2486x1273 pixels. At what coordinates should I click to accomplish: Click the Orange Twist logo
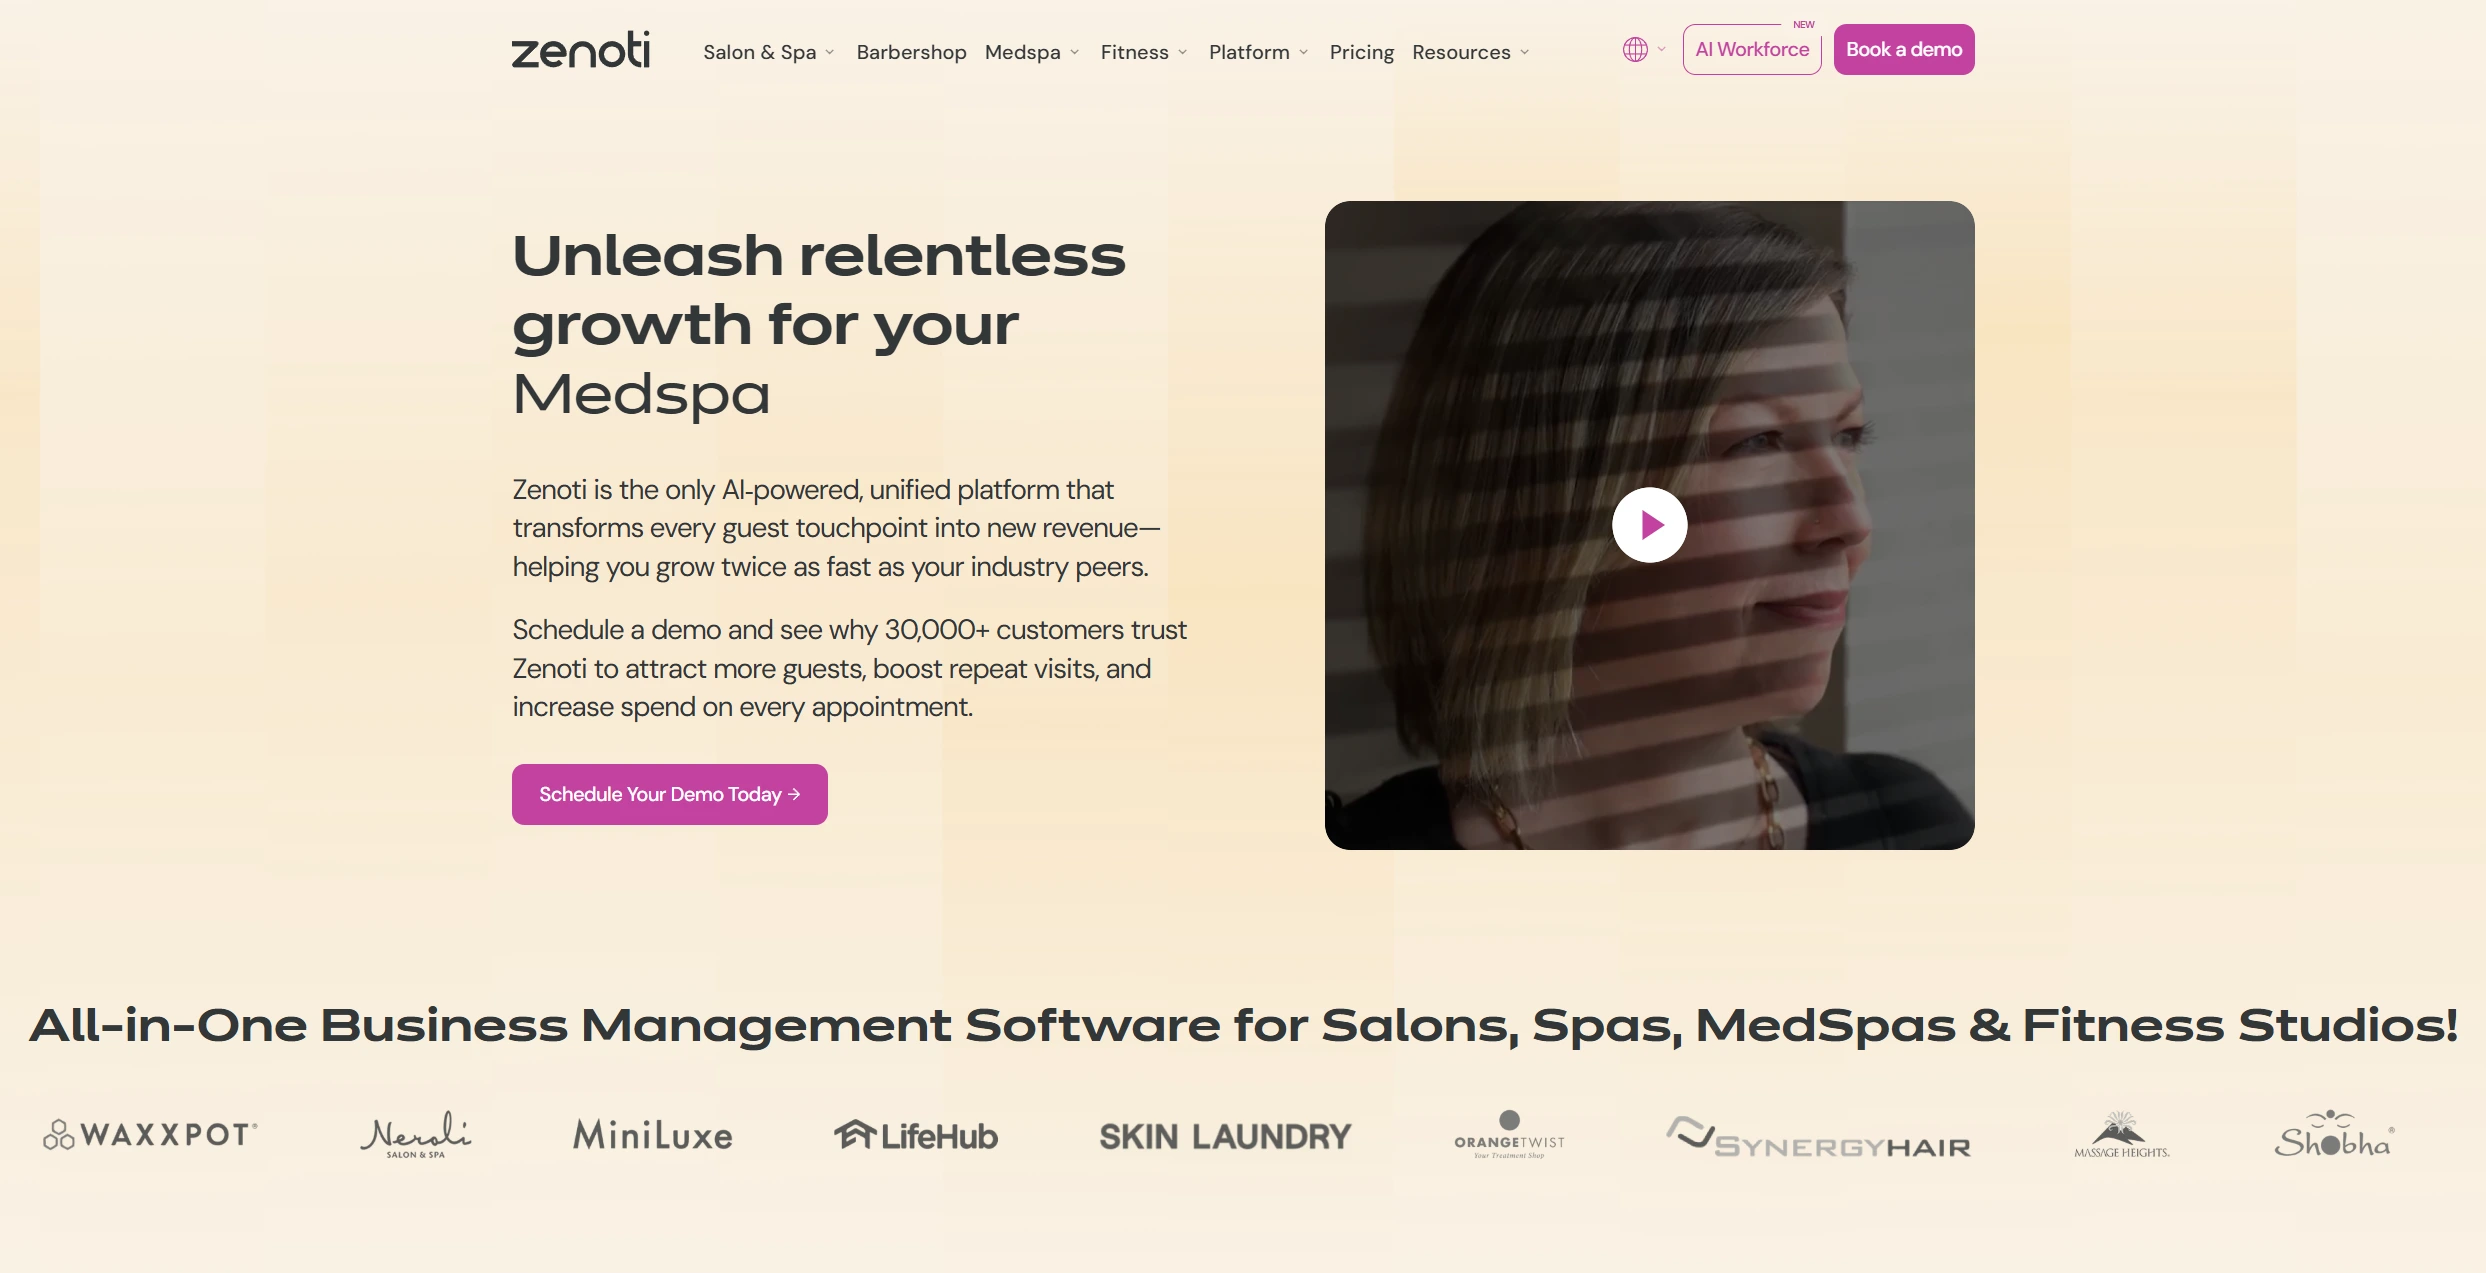click(x=1509, y=1134)
